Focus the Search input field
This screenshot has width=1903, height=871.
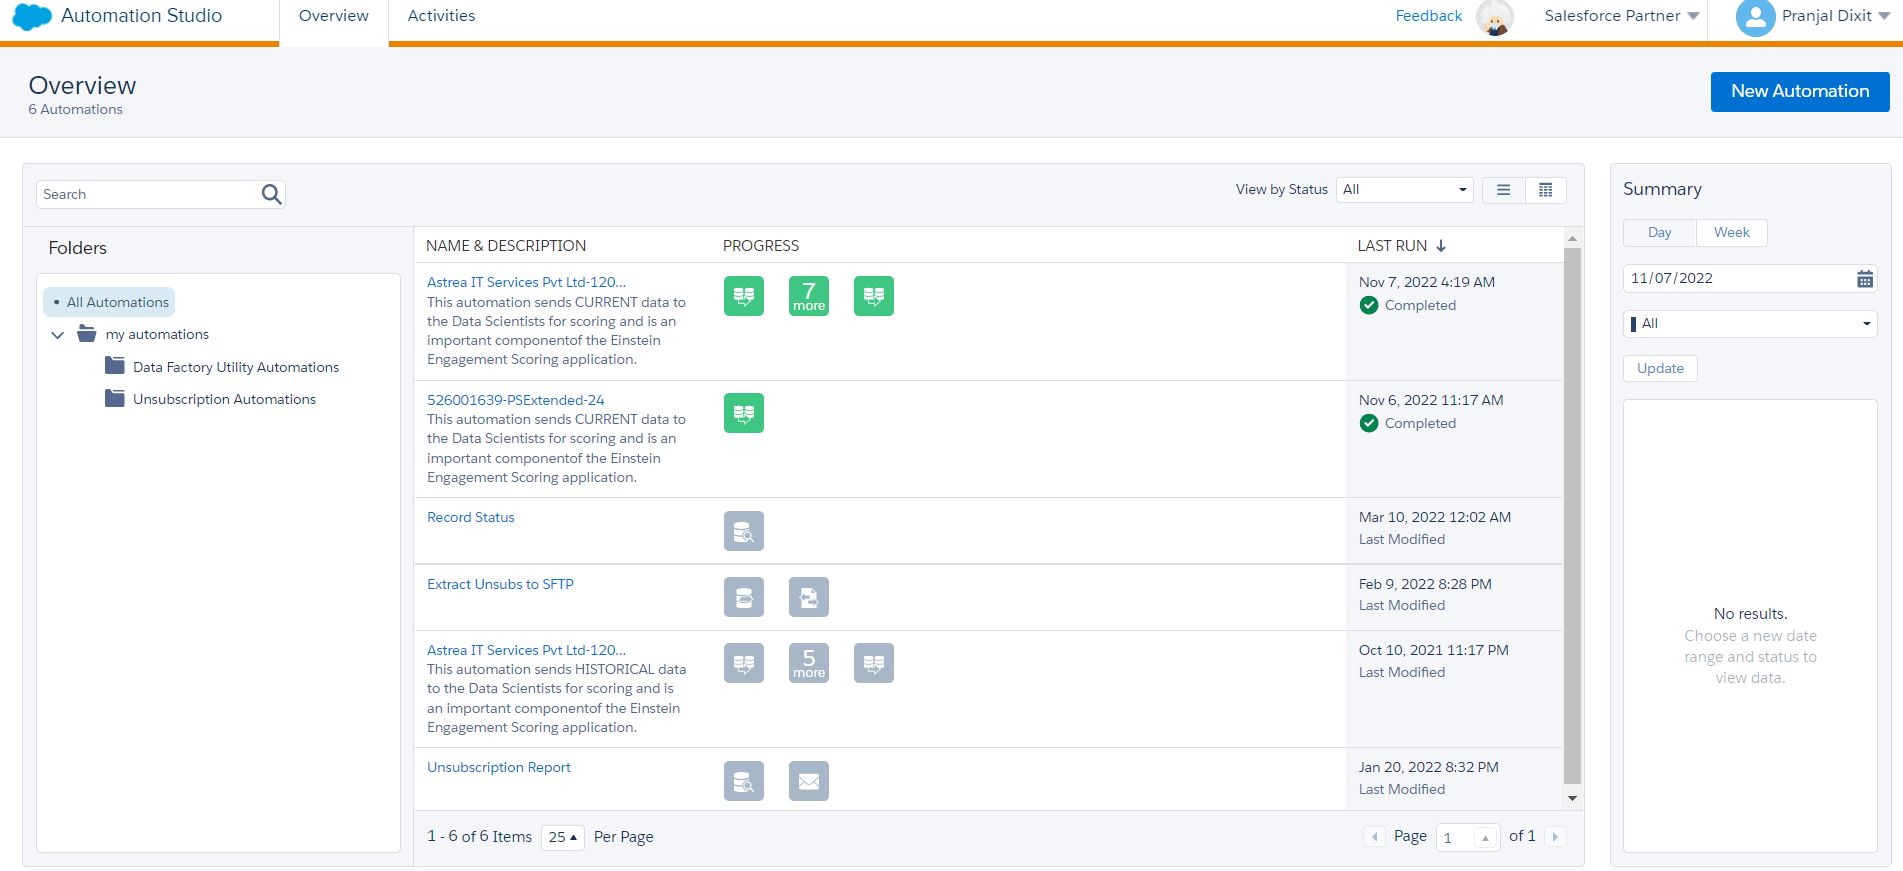point(148,194)
